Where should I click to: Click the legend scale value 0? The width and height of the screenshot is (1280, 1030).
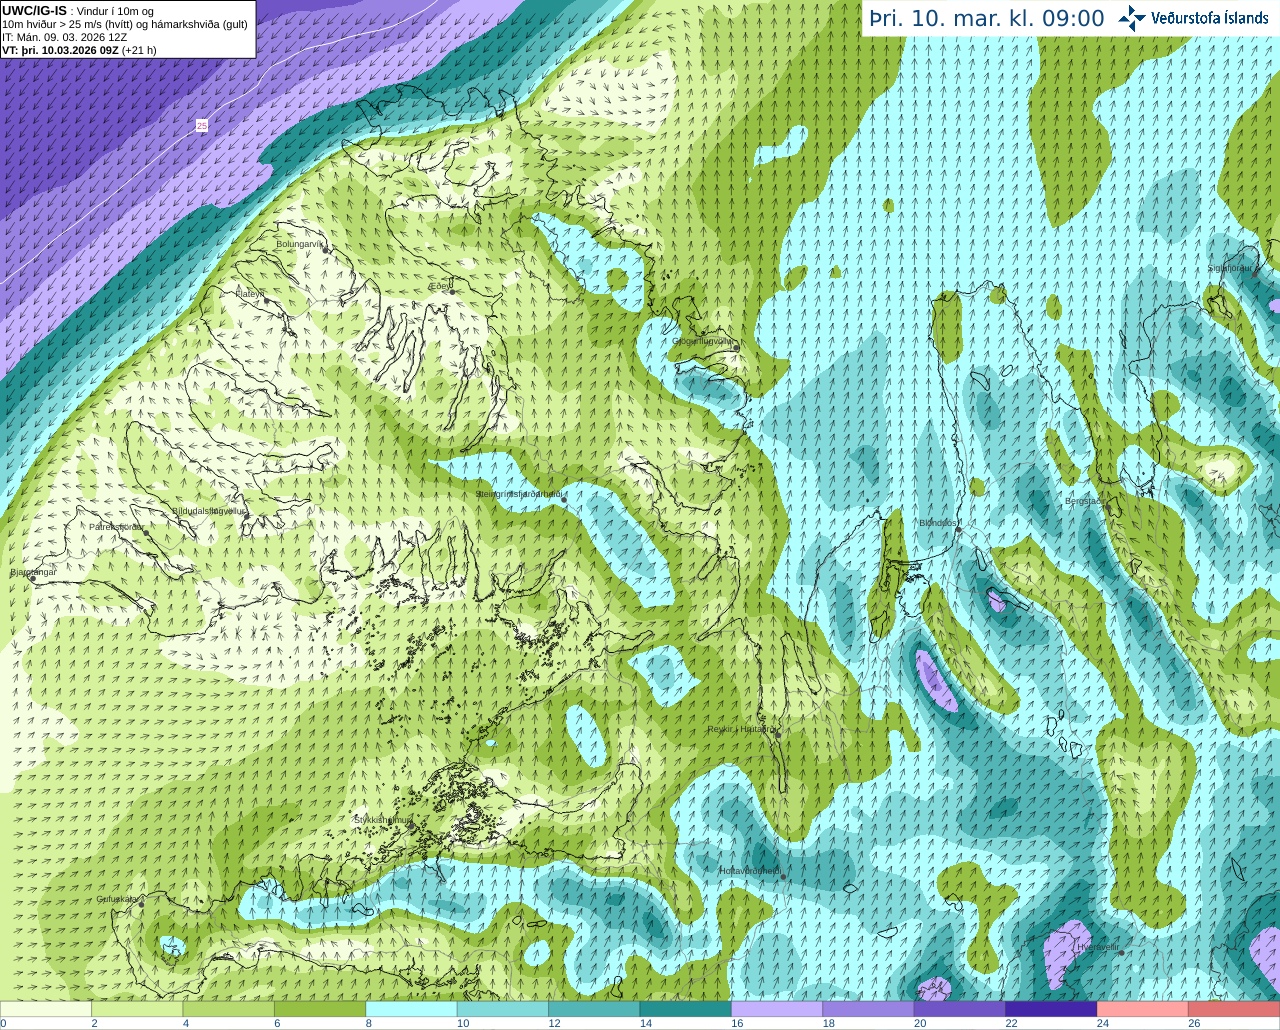[x=3, y=1023]
